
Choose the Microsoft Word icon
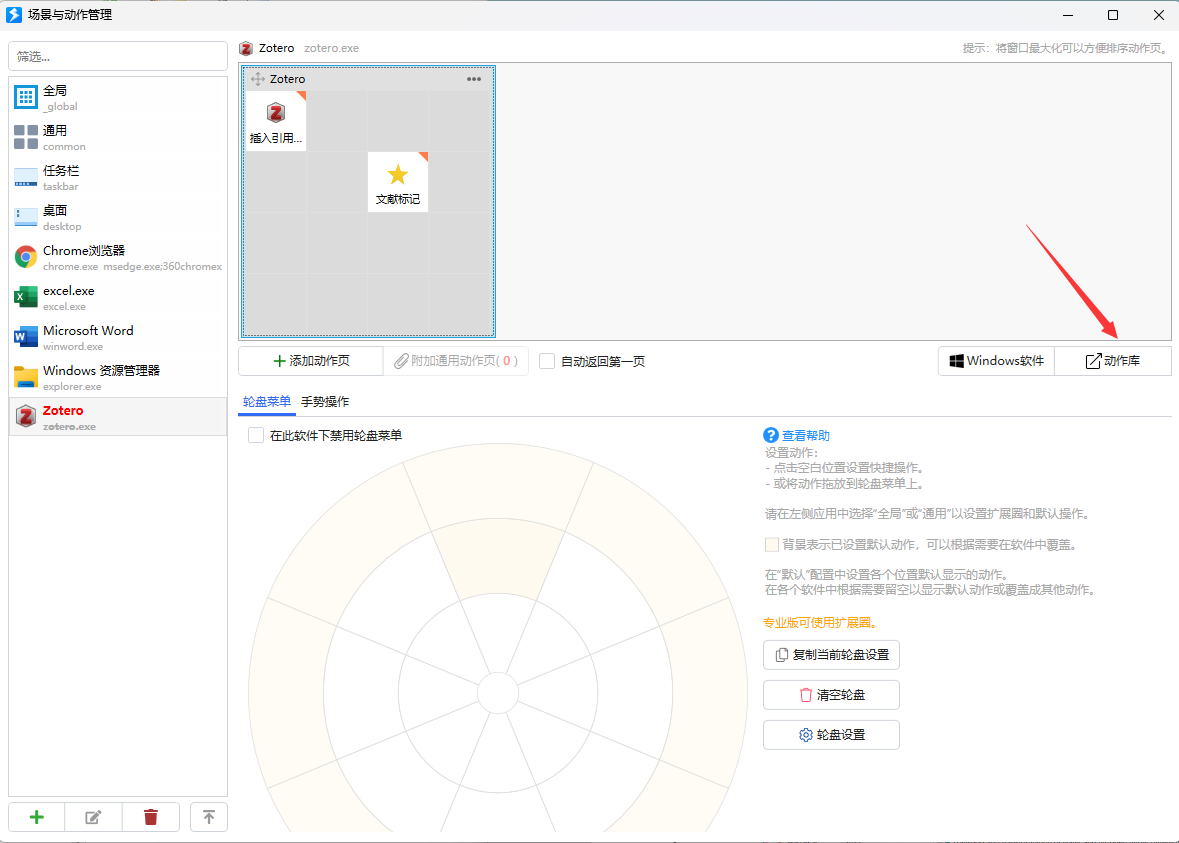pyautogui.click(x=26, y=337)
